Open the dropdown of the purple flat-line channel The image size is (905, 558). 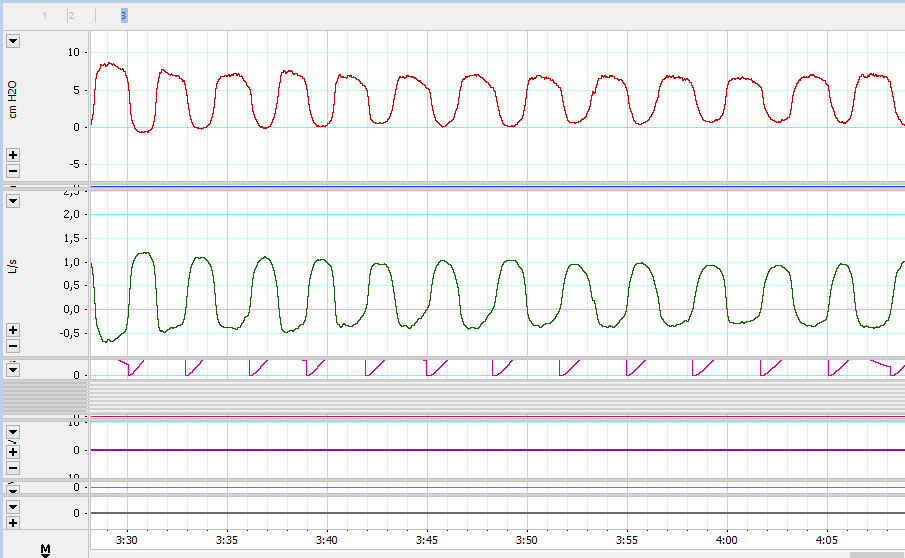[13, 433]
